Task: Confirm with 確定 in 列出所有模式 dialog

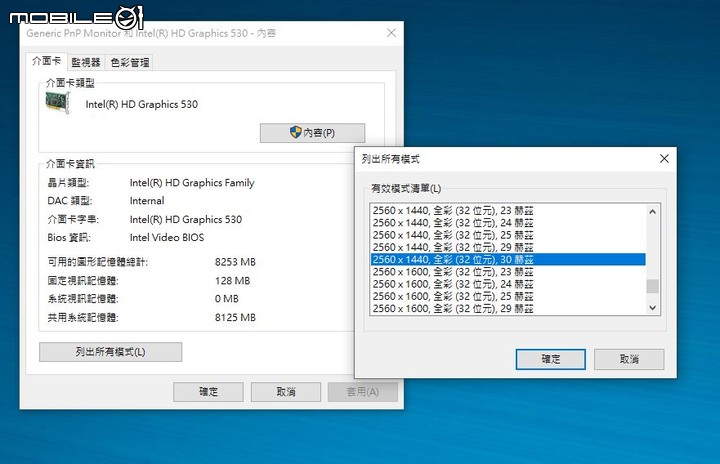Action: 551,359
